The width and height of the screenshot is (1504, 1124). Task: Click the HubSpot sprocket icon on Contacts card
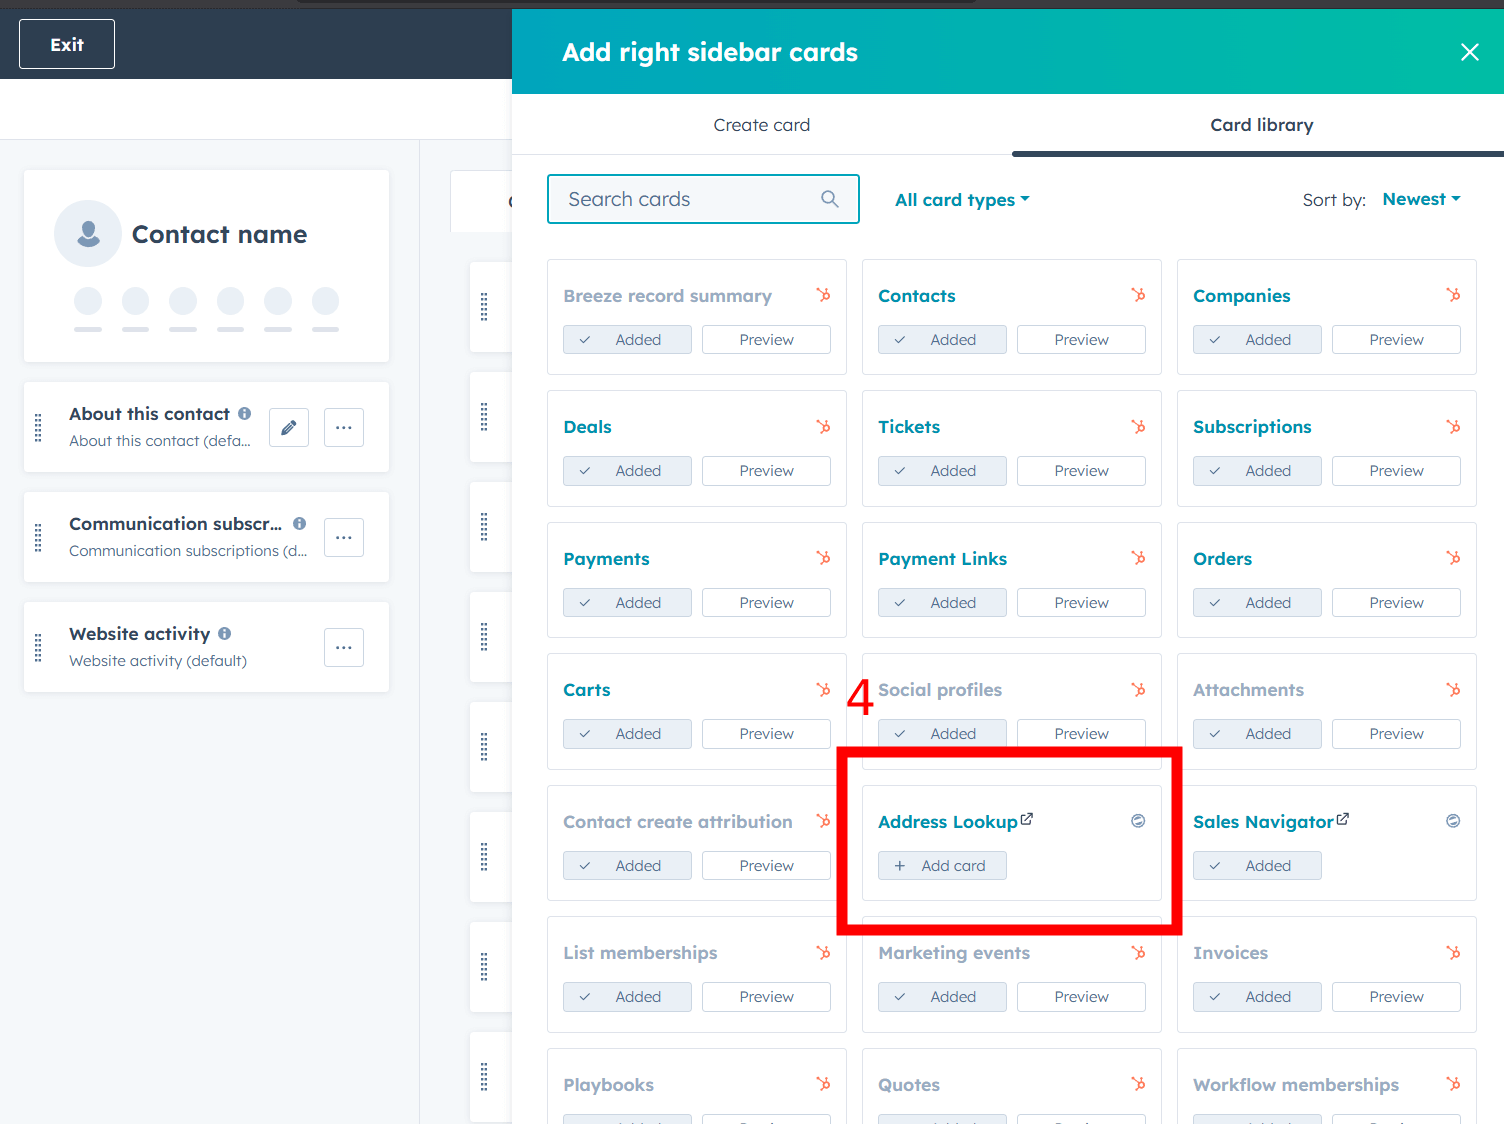coord(1138,295)
